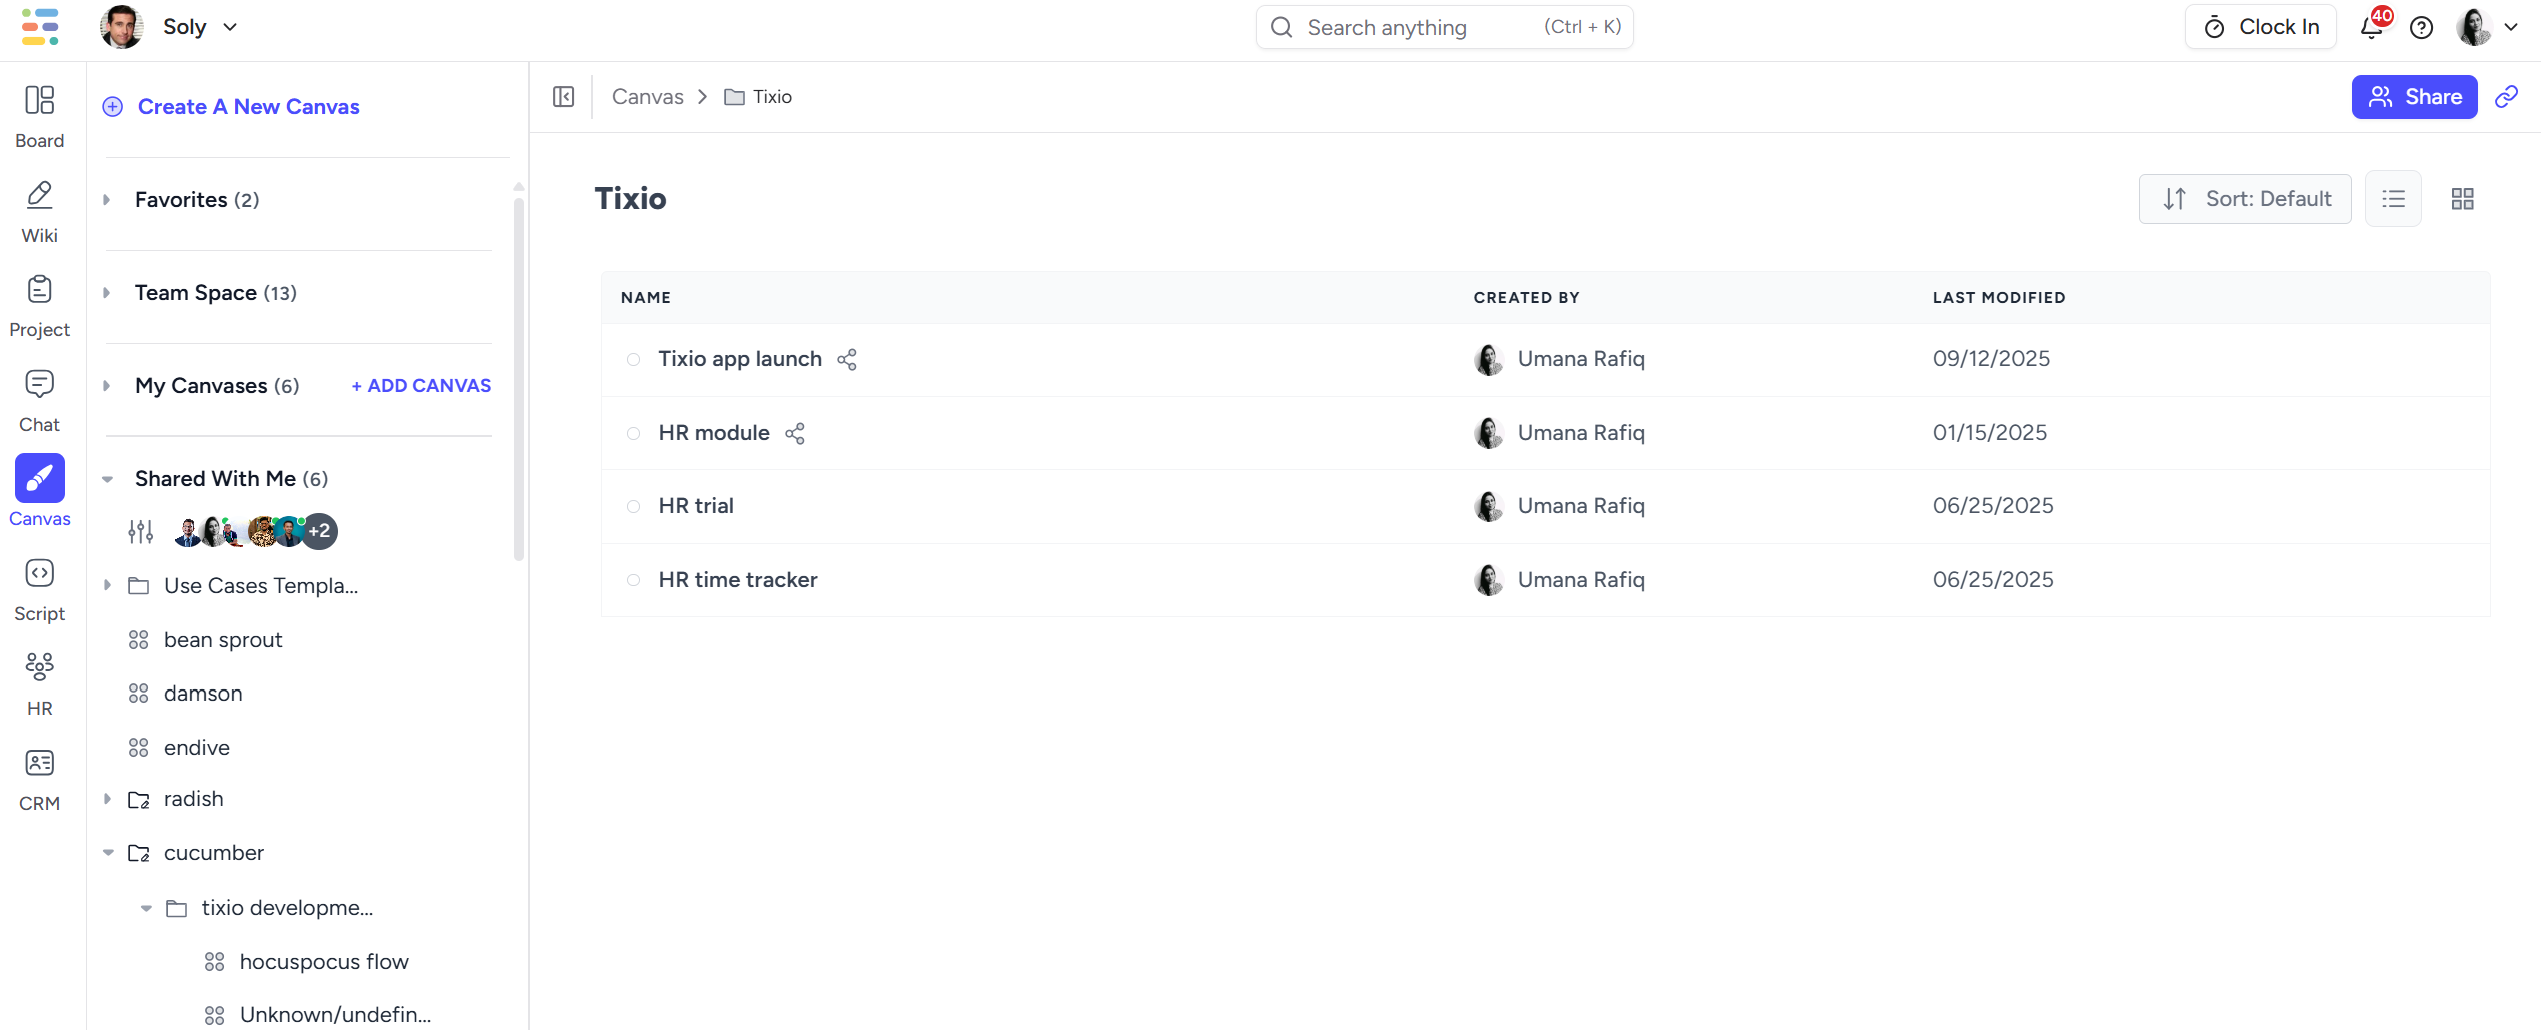This screenshot has width=2541, height=1030.
Task: Expand the Use Cases Templates folder
Action: (x=107, y=586)
